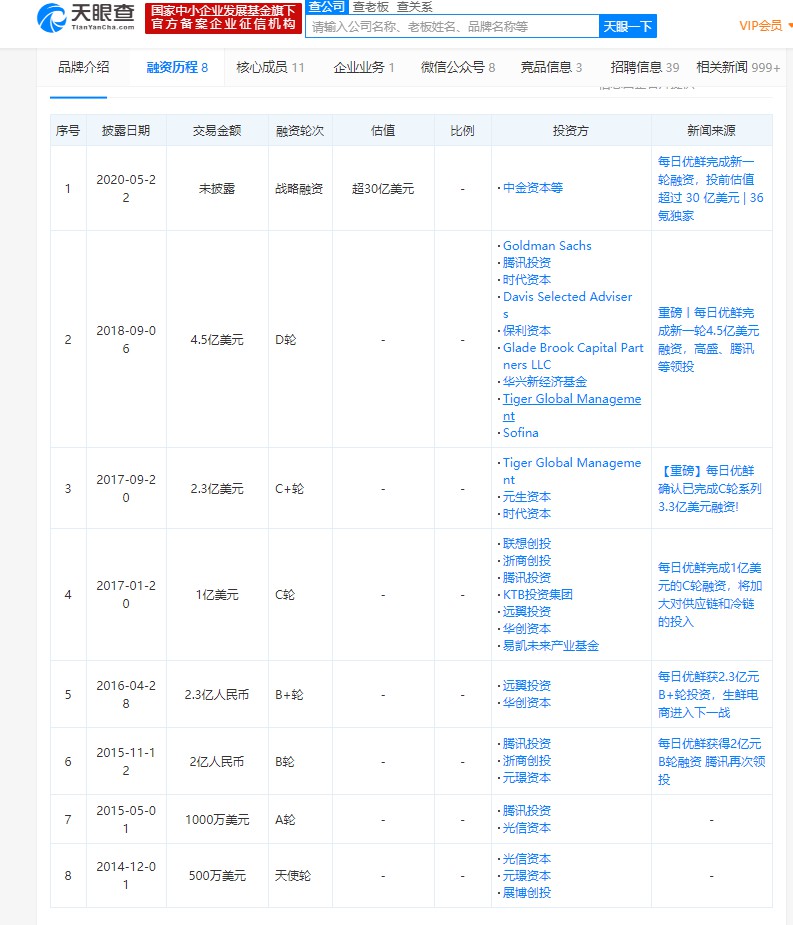This screenshot has width=793, height=925.
Task: Switch to the 查关系 search tab
Action: tap(414, 6)
